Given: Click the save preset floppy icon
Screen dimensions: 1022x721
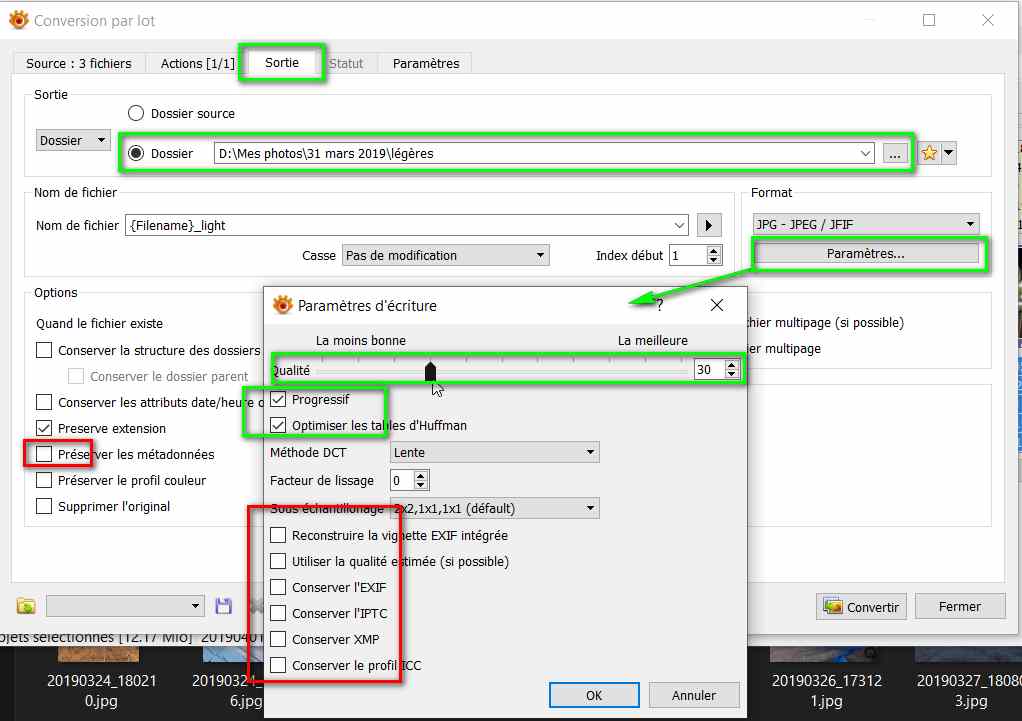Looking at the screenshot, I should coord(223,606).
